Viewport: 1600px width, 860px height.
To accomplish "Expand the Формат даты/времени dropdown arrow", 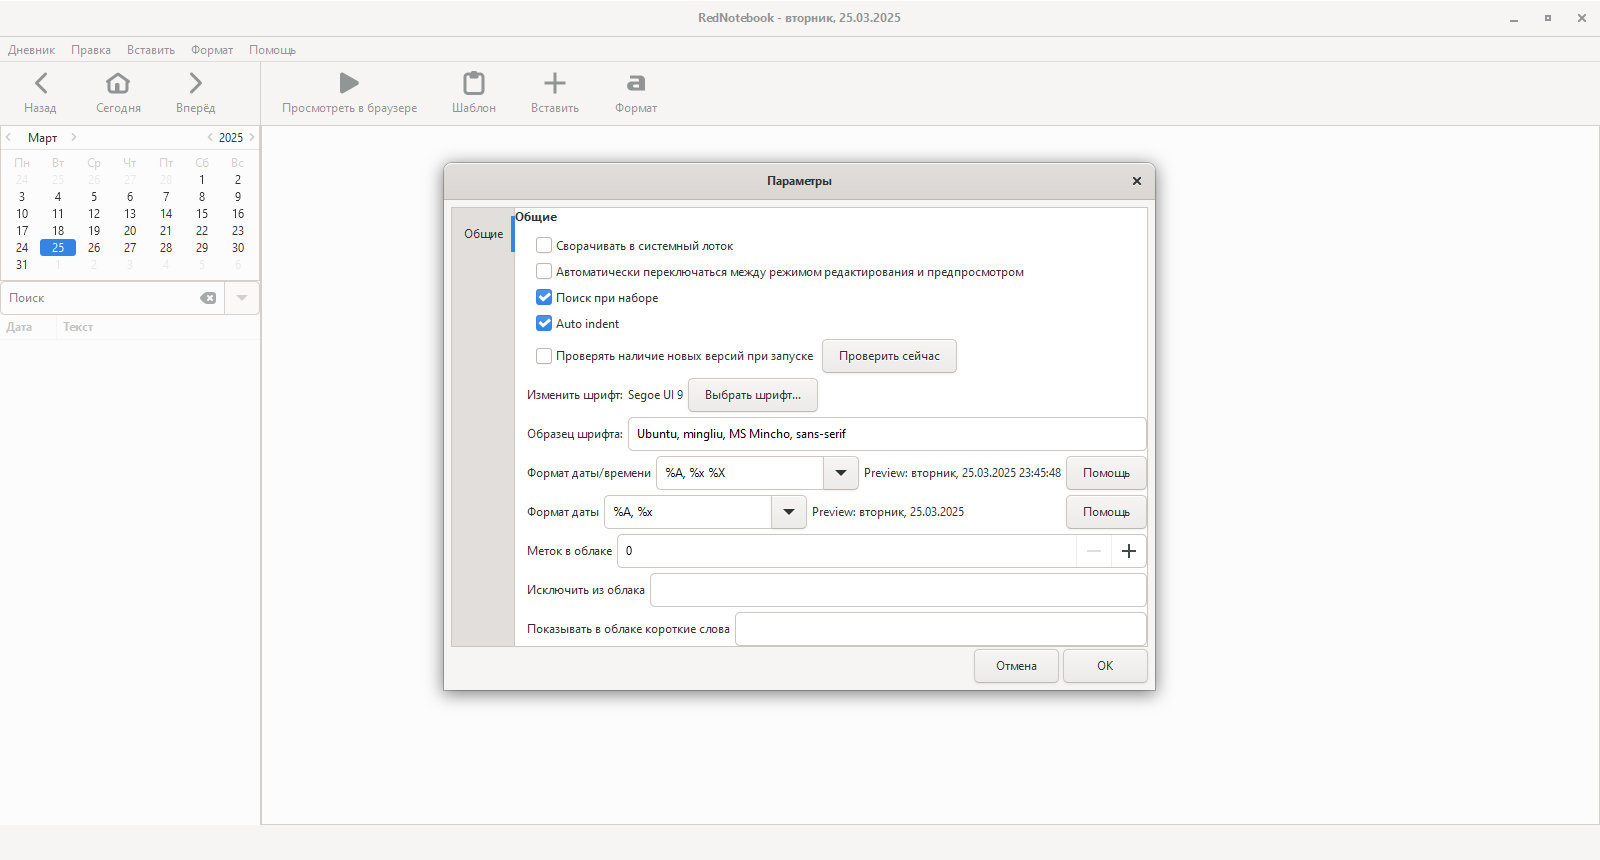I will [x=840, y=473].
